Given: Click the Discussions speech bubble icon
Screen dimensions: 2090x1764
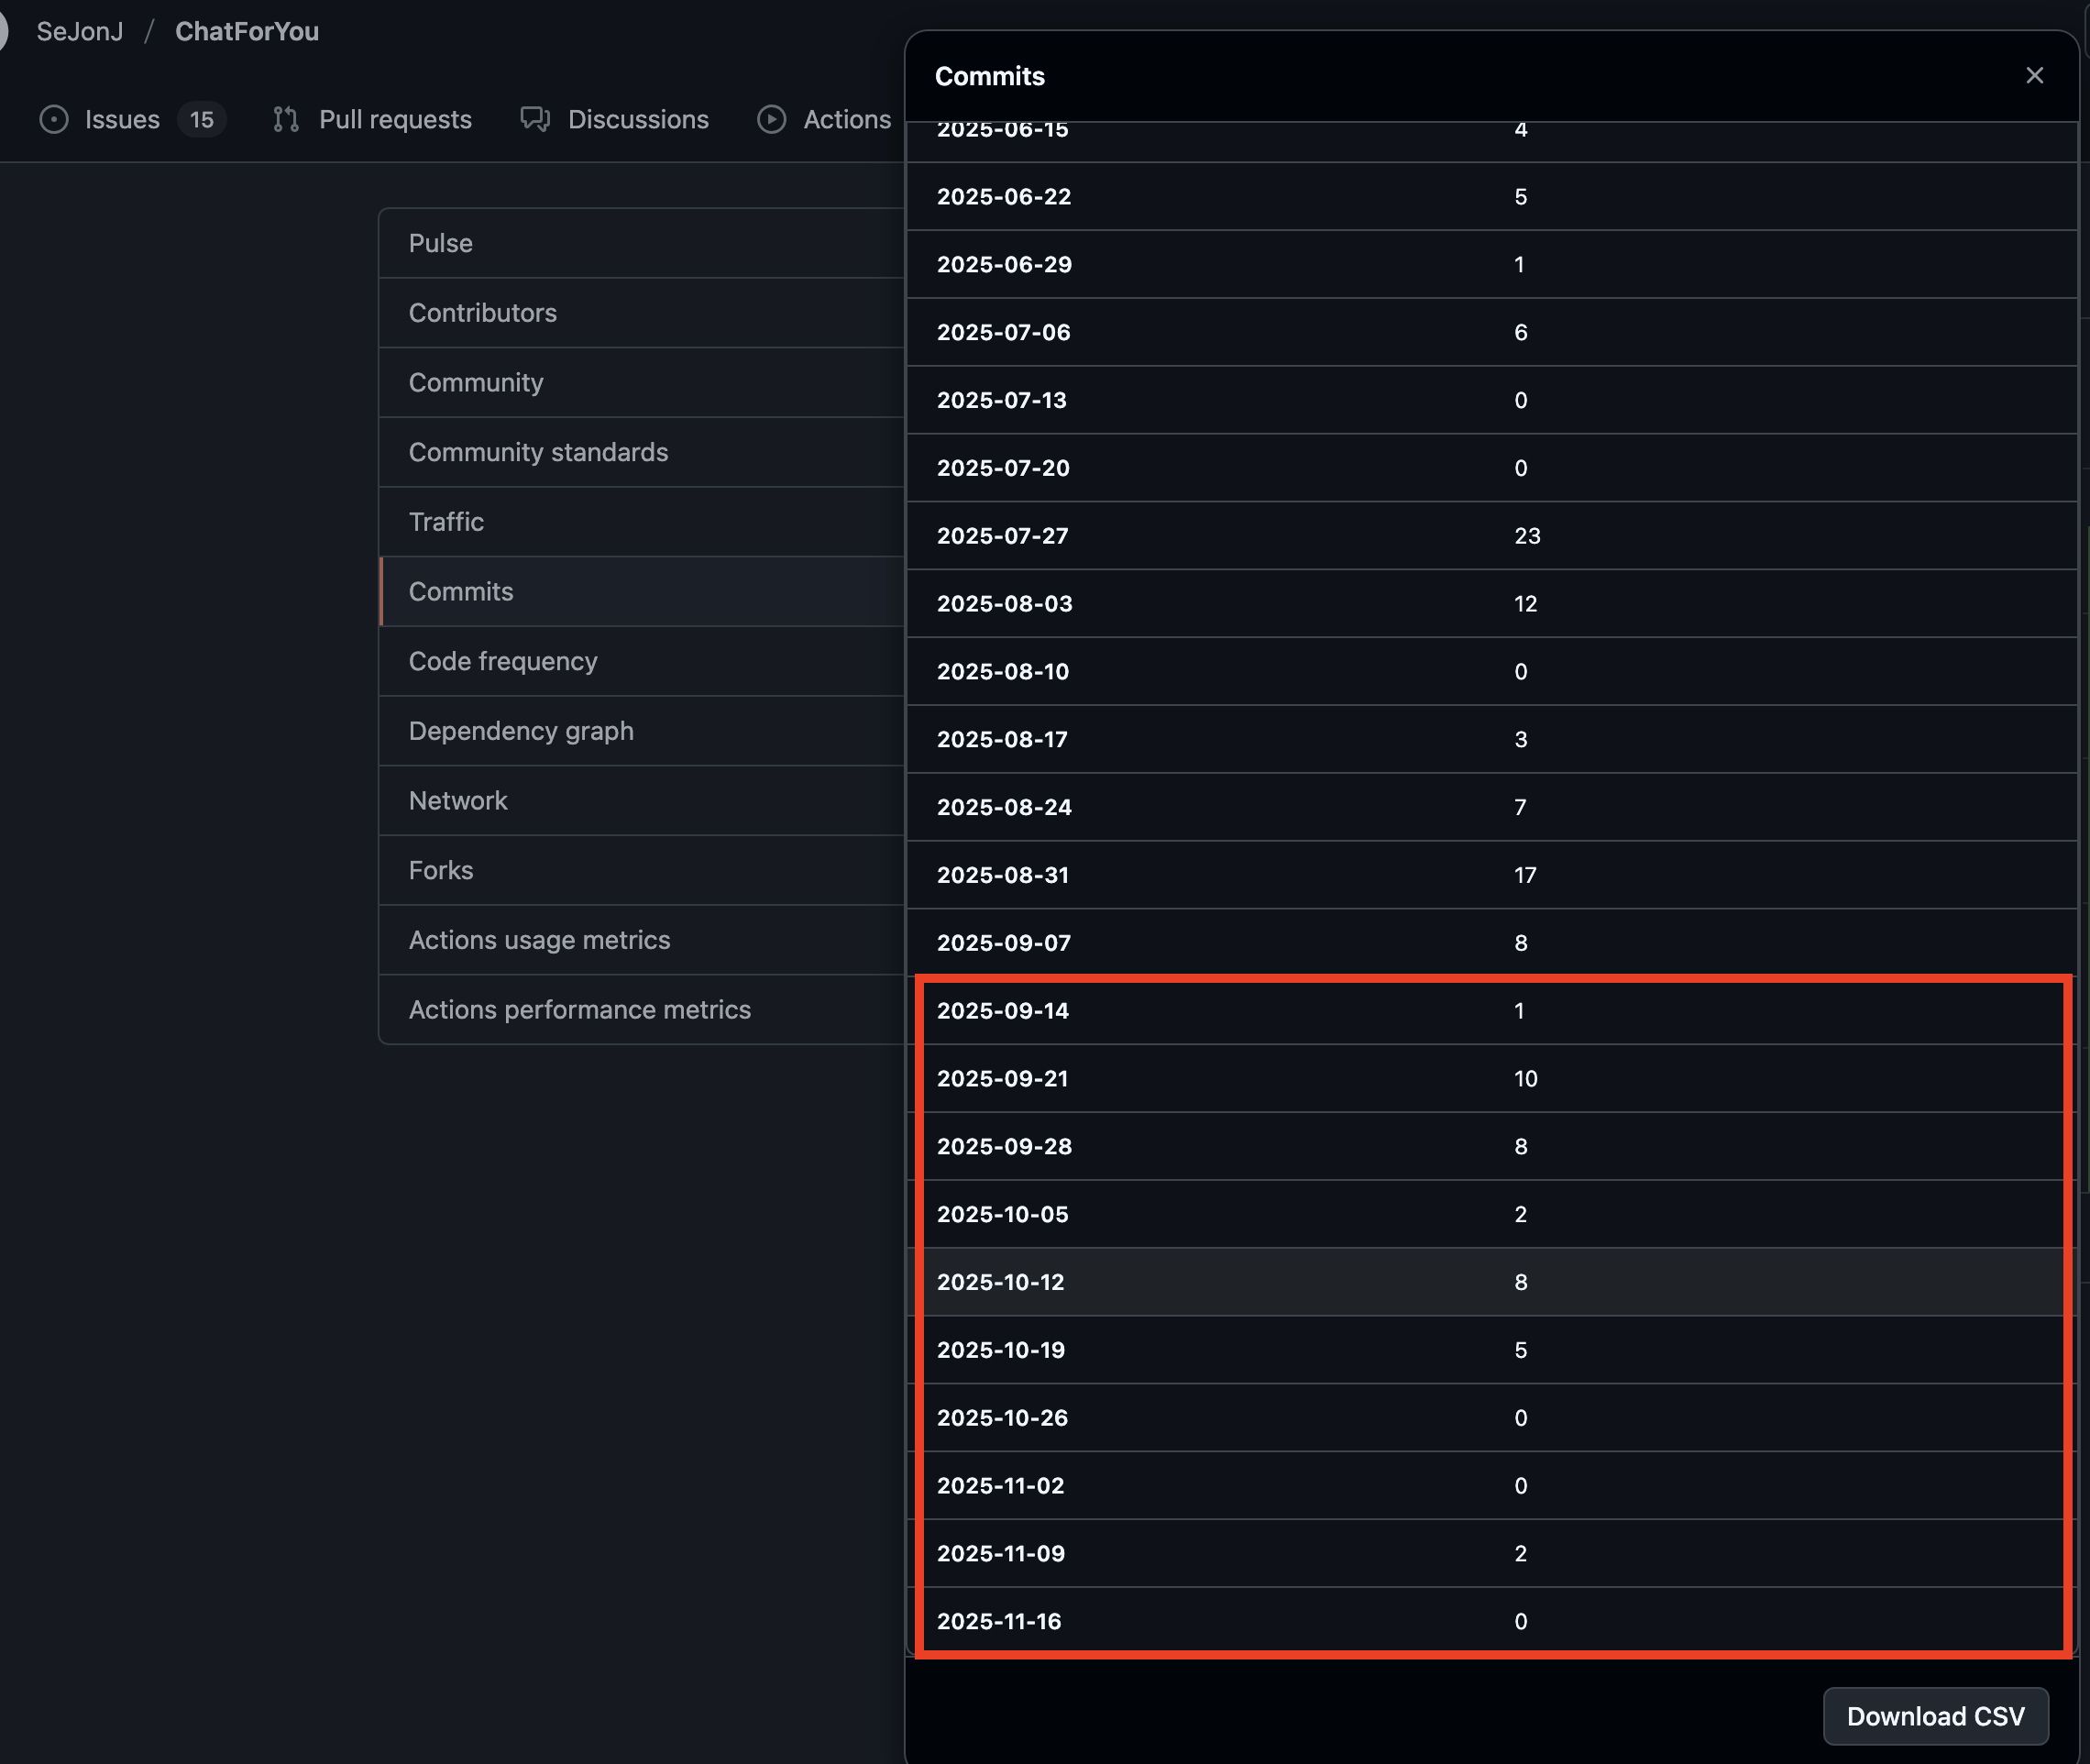Looking at the screenshot, I should click(535, 120).
